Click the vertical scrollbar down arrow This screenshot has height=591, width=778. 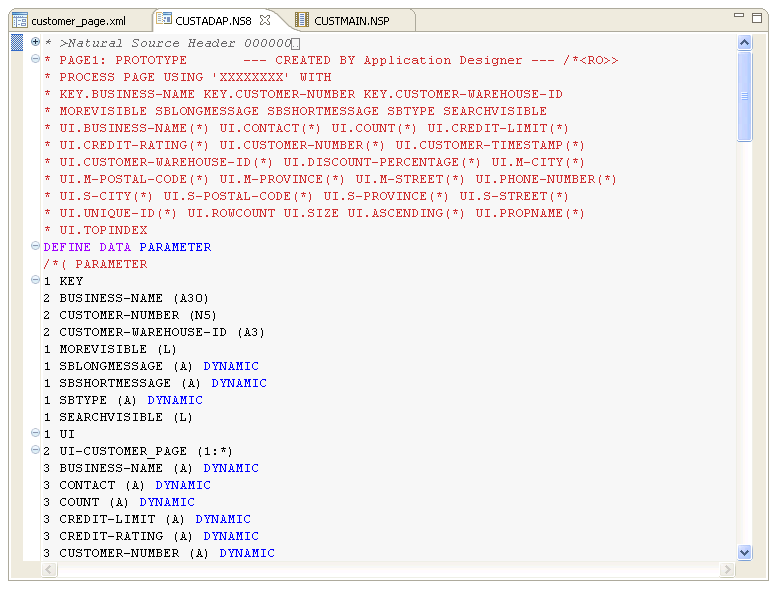pyautogui.click(x=744, y=552)
